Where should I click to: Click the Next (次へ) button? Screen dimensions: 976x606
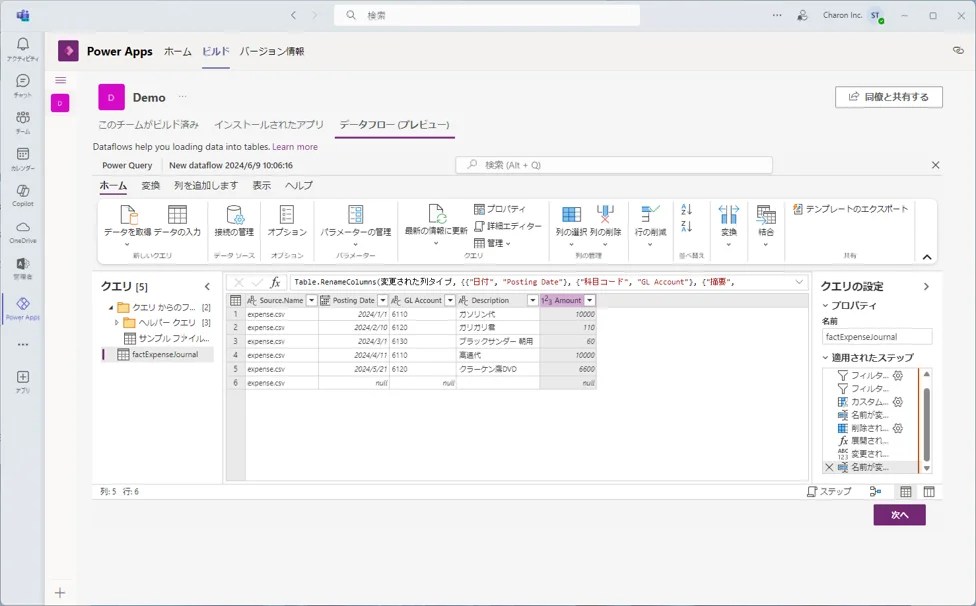tap(899, 515)
